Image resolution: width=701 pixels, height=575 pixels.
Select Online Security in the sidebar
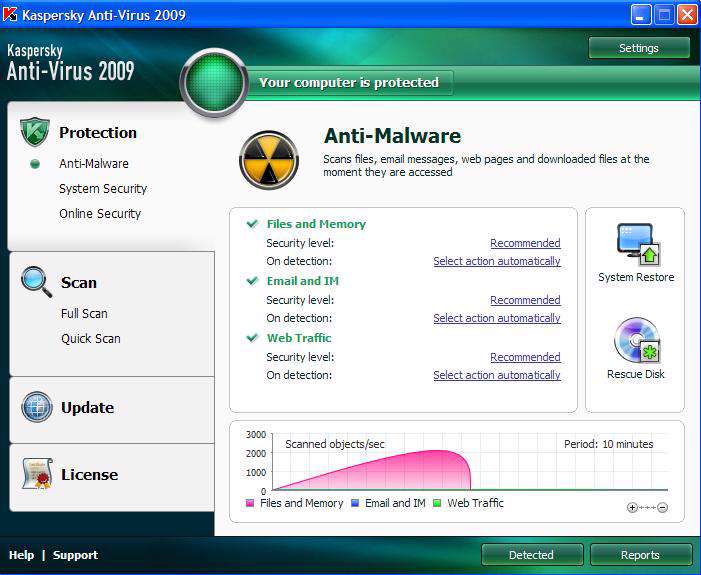(100, 214)
